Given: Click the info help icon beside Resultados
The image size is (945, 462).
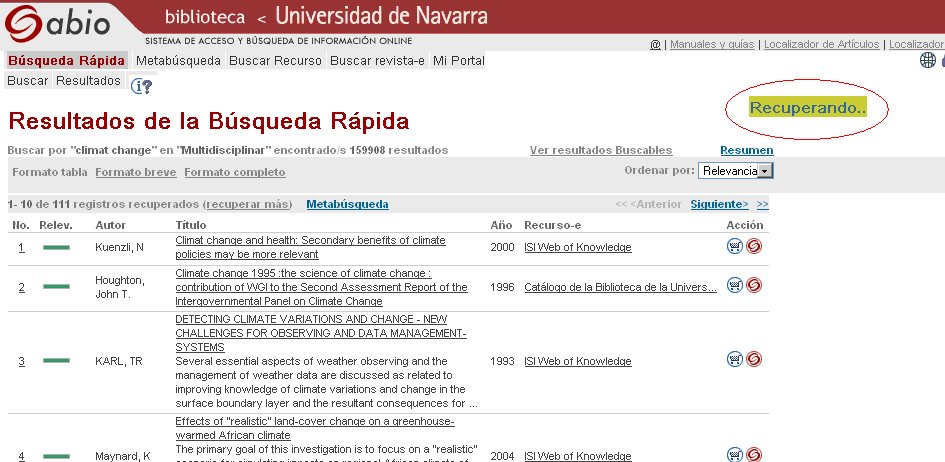Looking at the screenshot, I should (x=142, y=85).
